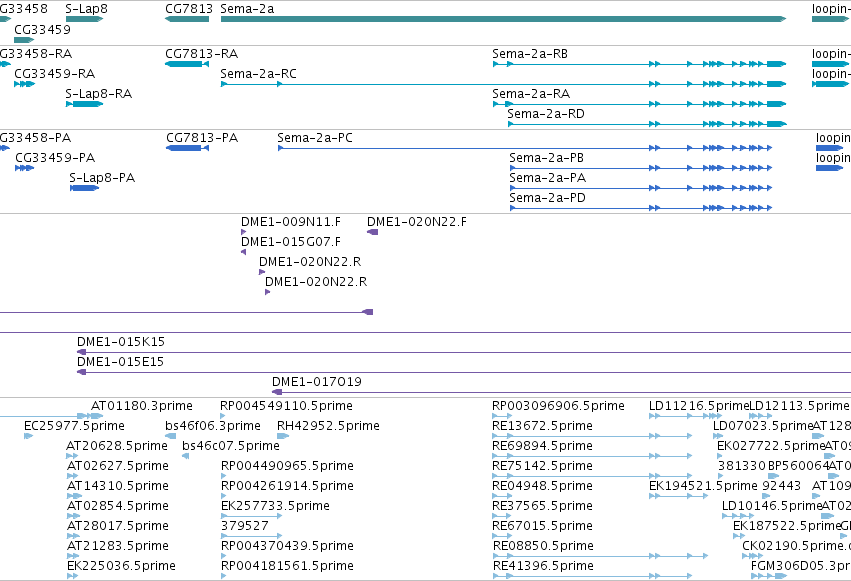Select EST AT28017.5prime
The image size is (851, 581).
[73, 537]
